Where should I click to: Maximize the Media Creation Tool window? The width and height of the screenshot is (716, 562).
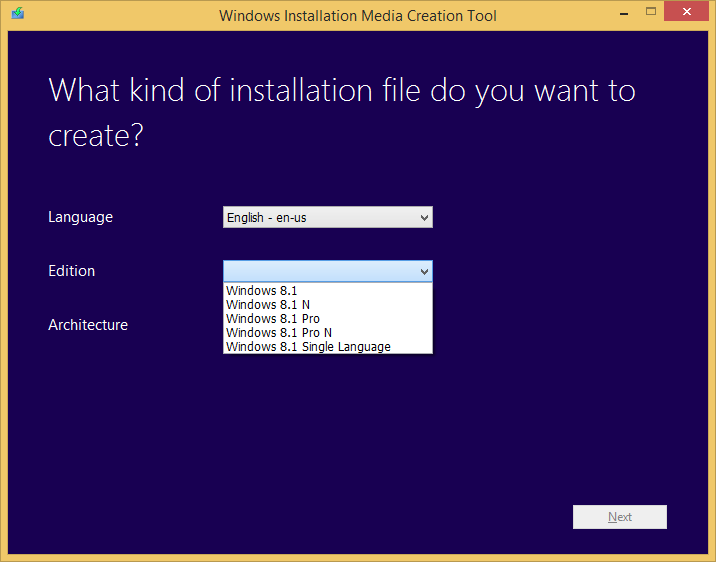point(651,13)
